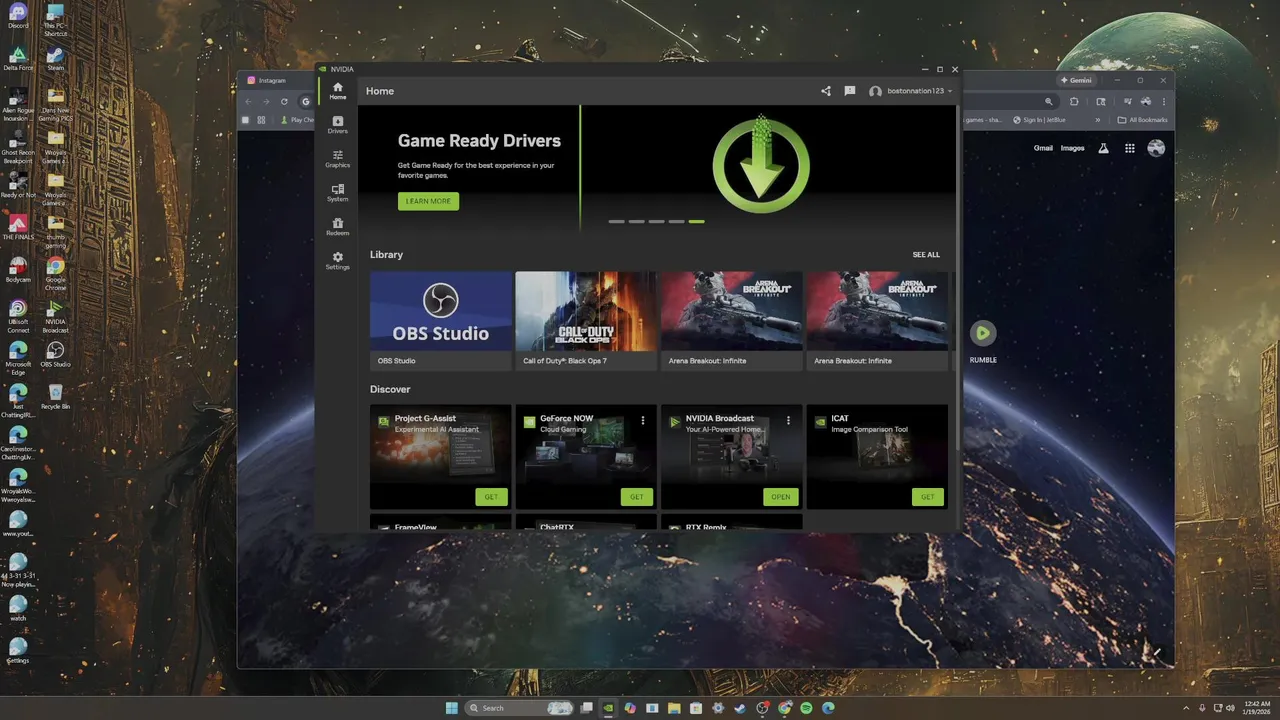
Task: Select Home in the NVIDIA sidebar
Action: coord(337,91)
